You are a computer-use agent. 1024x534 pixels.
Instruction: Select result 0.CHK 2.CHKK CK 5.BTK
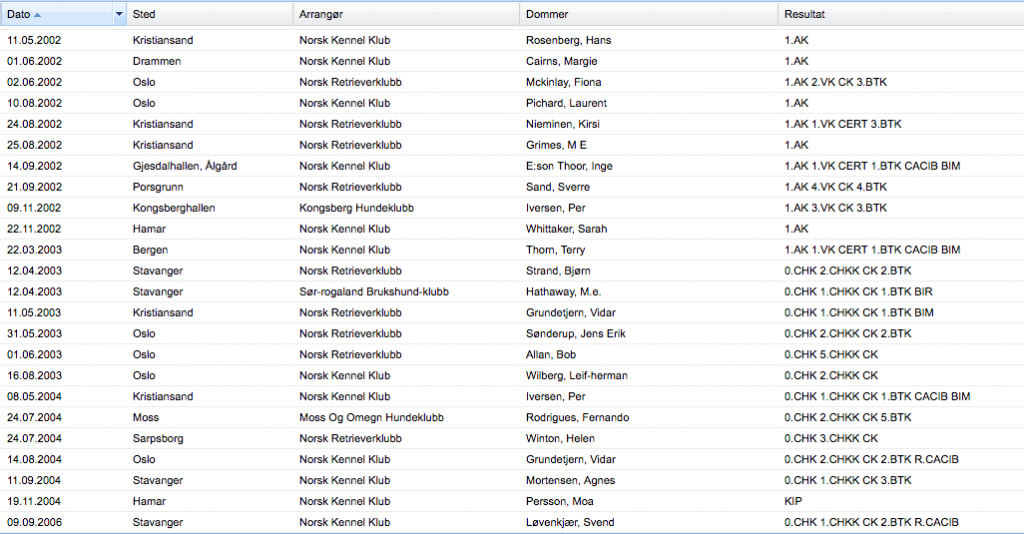pos(848,417)
